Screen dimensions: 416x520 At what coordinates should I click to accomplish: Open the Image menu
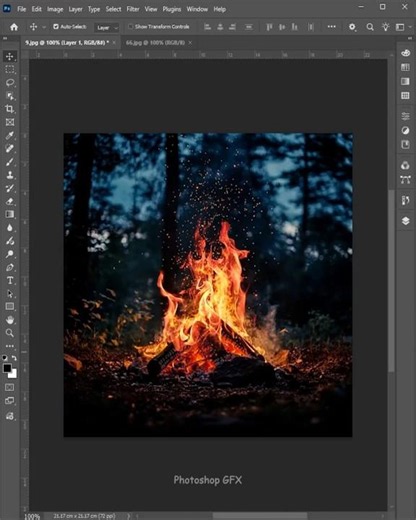pyautogui.click(x=55, y=9)
